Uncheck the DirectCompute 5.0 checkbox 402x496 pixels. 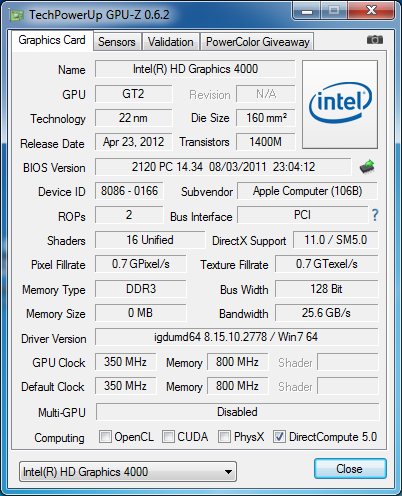[x=279, y=437]
